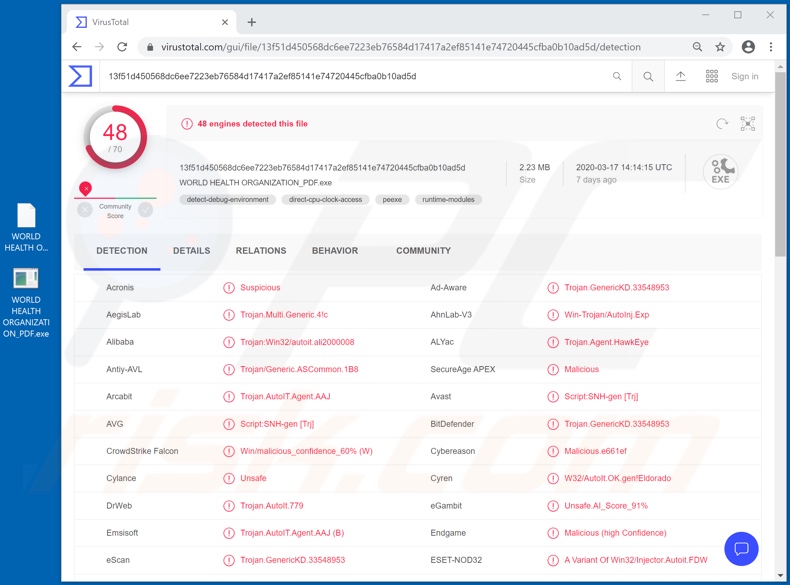The width and height of the screenshot is (790, 585).
Task: Reload the page in Chrome
Action: pyautogui.click(x=122, y=47)
